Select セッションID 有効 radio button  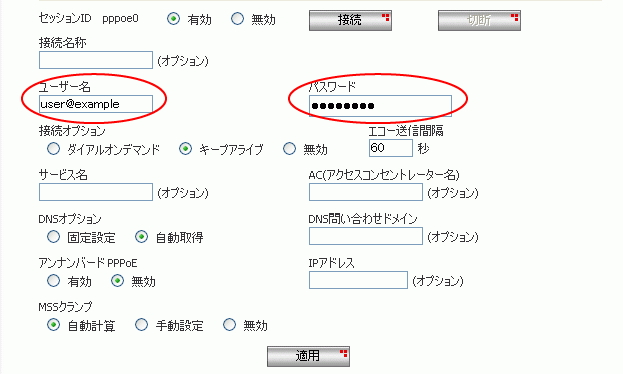[x=173, y=19]
